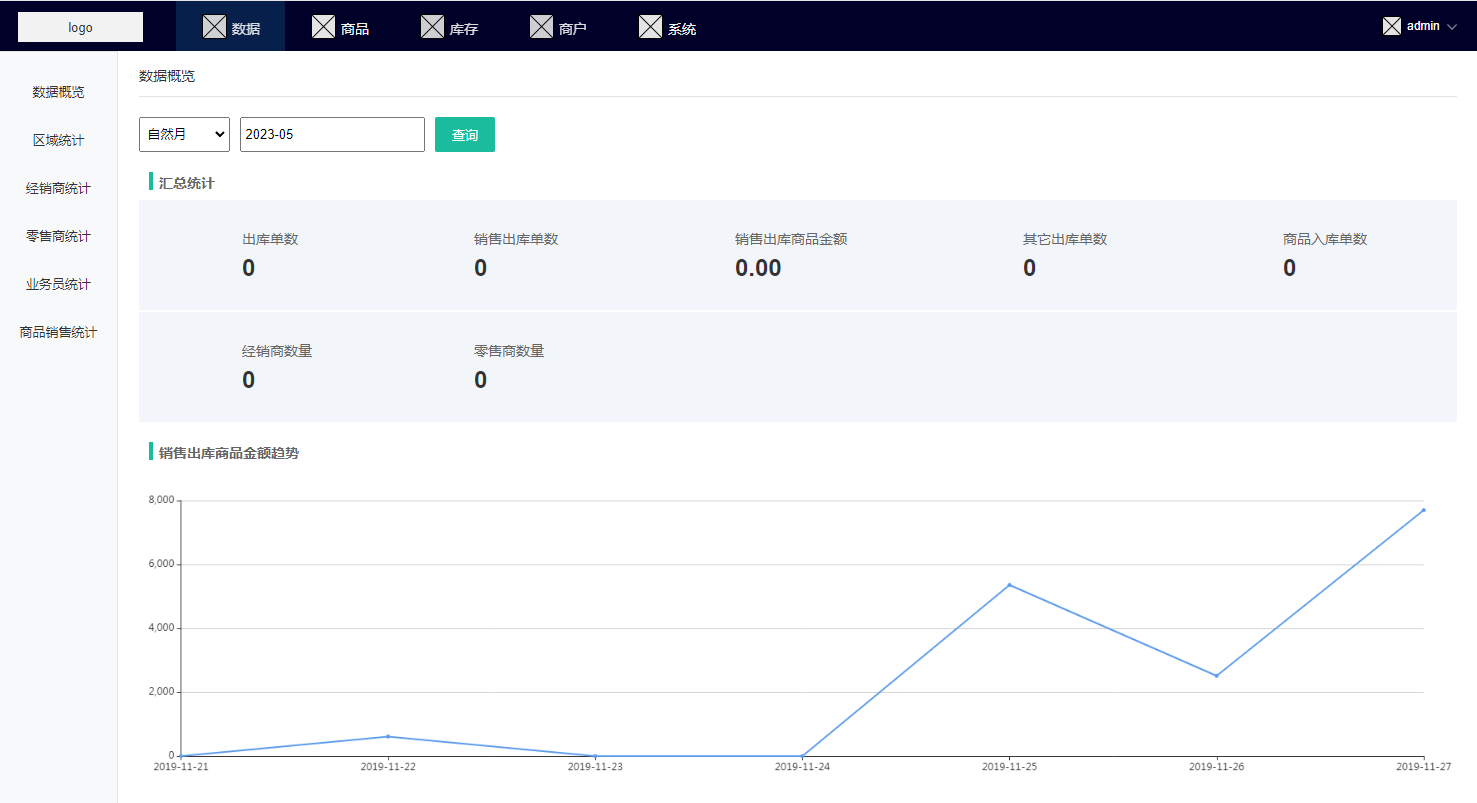
Task: Click the icon beside 系统 in top navigation
Action: [x=650, y=27]
